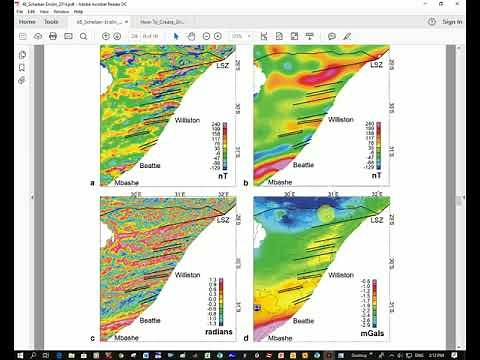The height and width of the screenshot is (360, 480).
Task: Open the Help menu
Action: [78, 12]
